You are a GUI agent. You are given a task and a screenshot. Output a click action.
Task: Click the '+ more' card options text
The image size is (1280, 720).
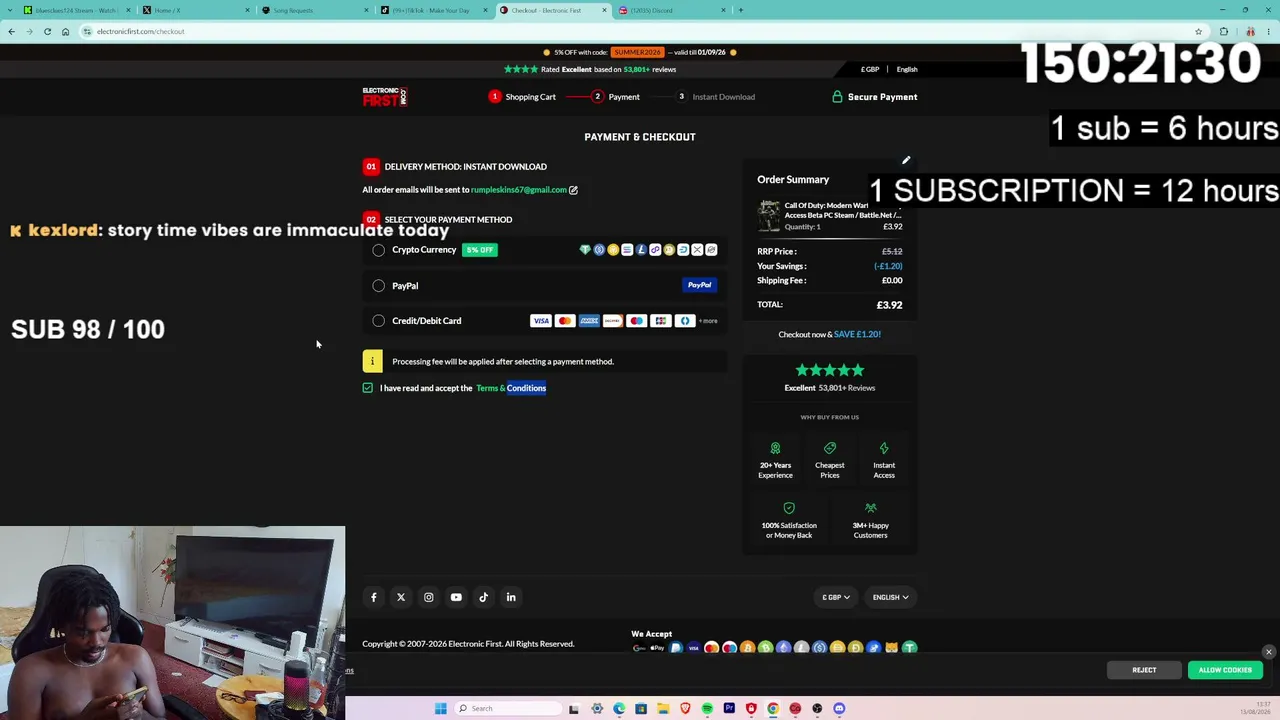(708, 321)
